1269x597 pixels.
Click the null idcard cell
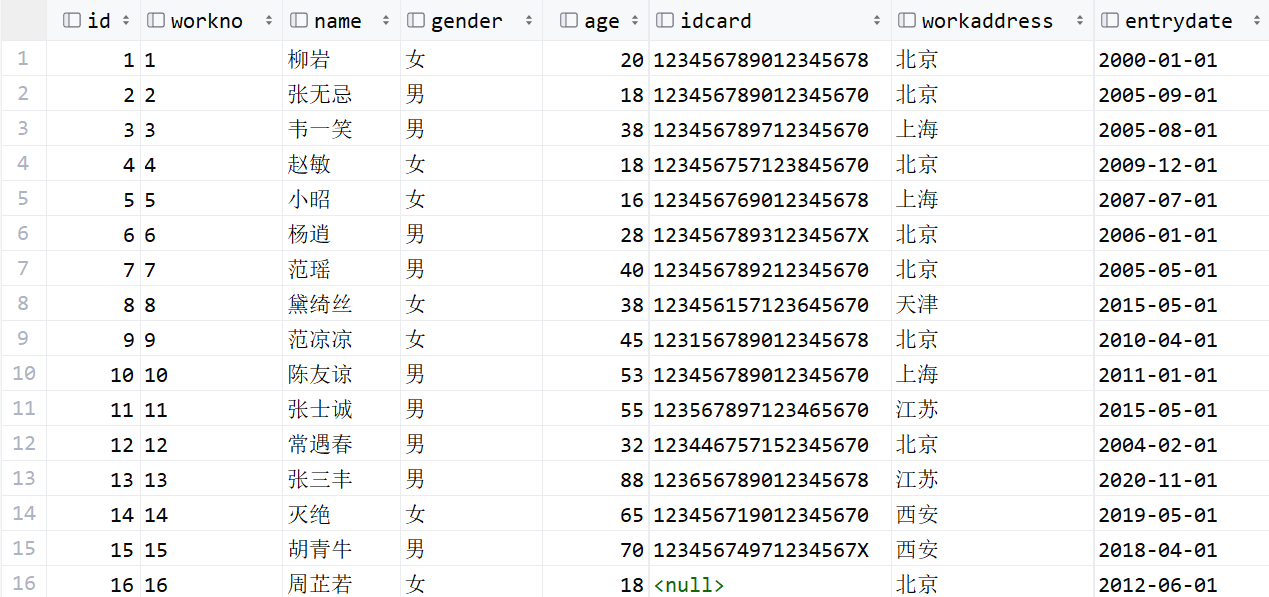689,584
